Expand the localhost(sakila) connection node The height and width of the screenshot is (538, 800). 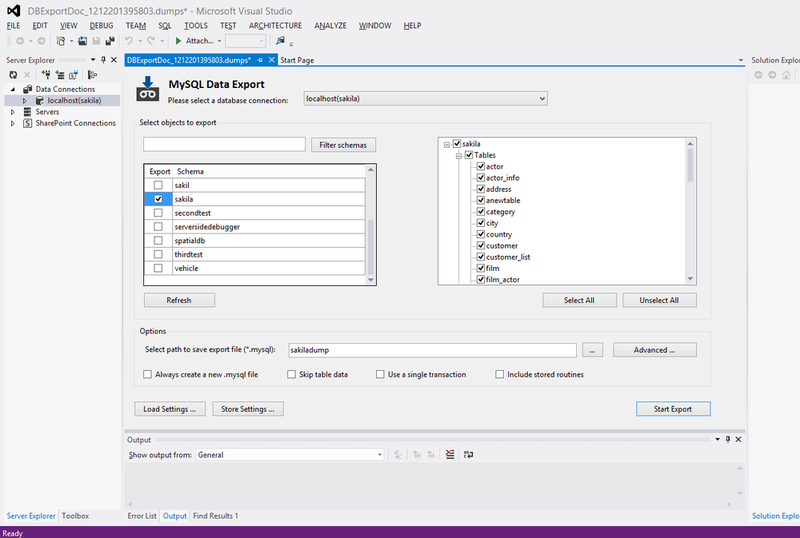24,101
